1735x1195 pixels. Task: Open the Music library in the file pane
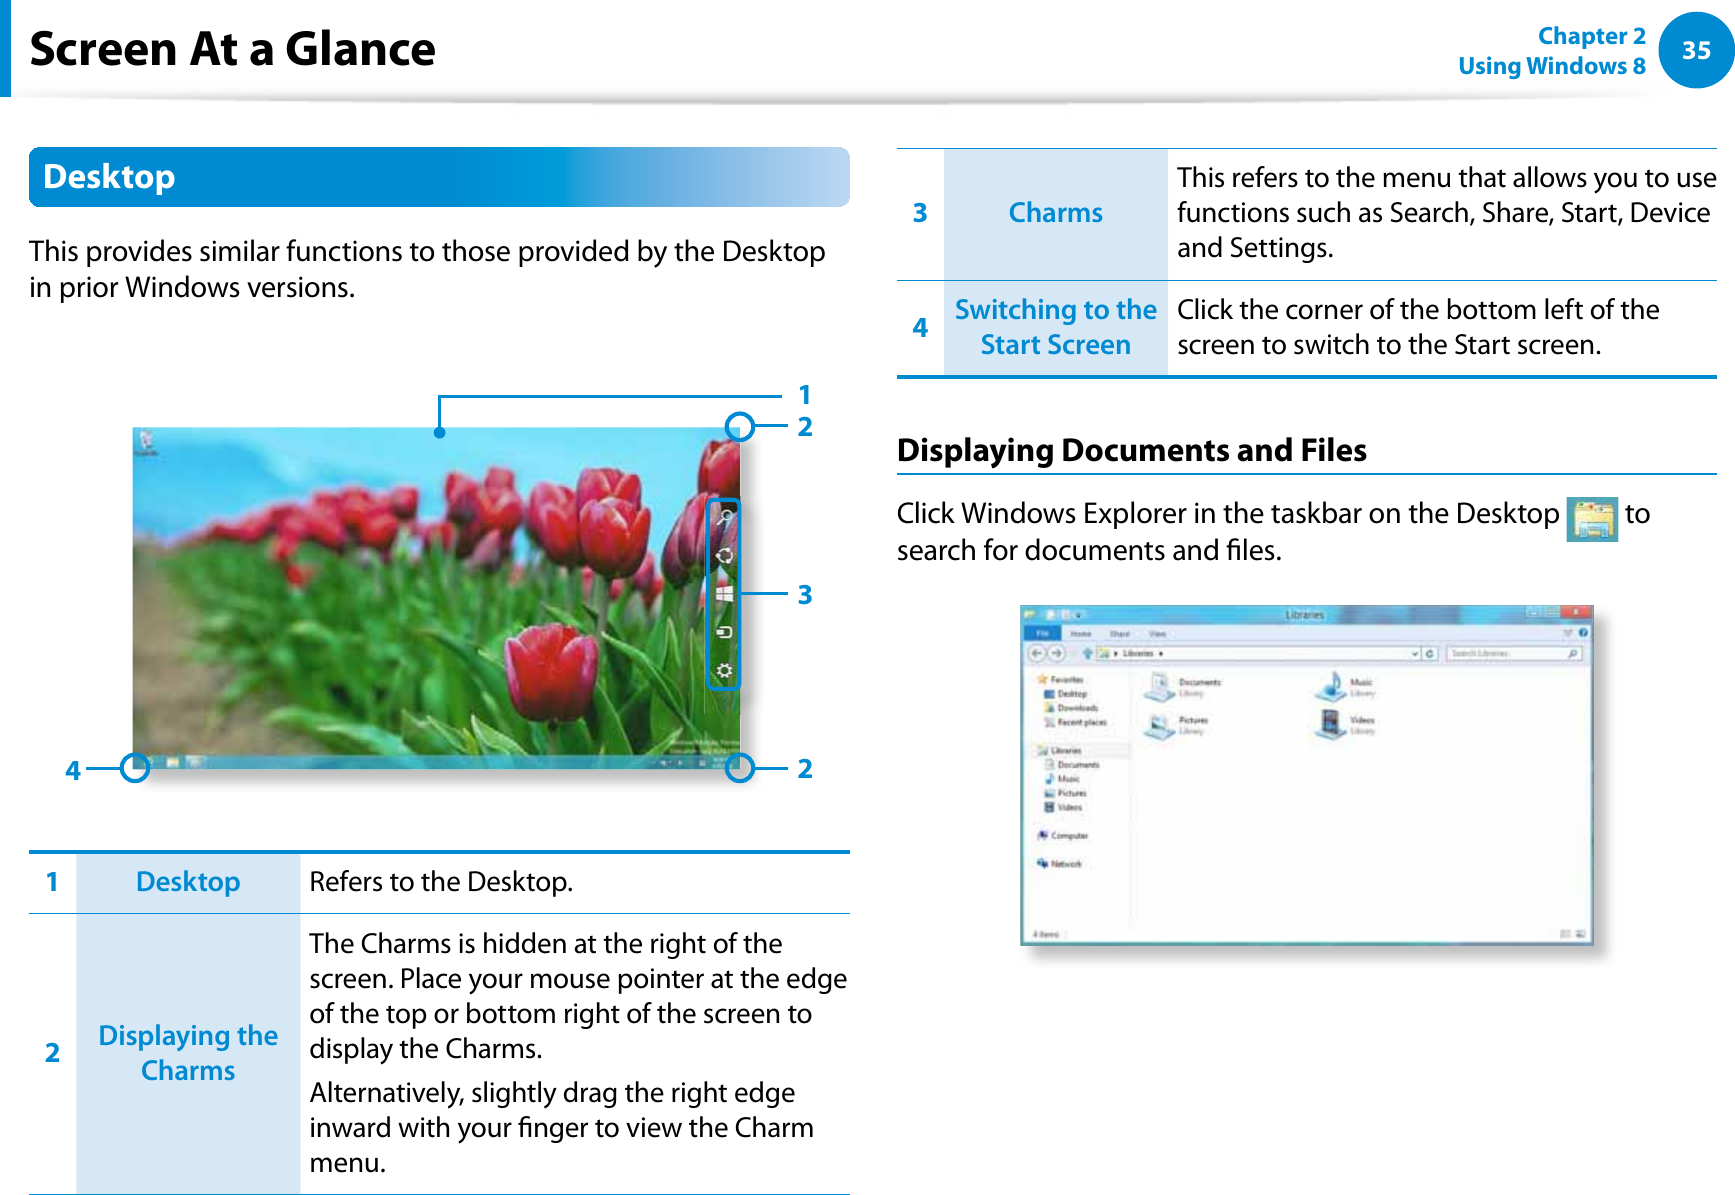pyautogui.click(x=1345, y=687)
